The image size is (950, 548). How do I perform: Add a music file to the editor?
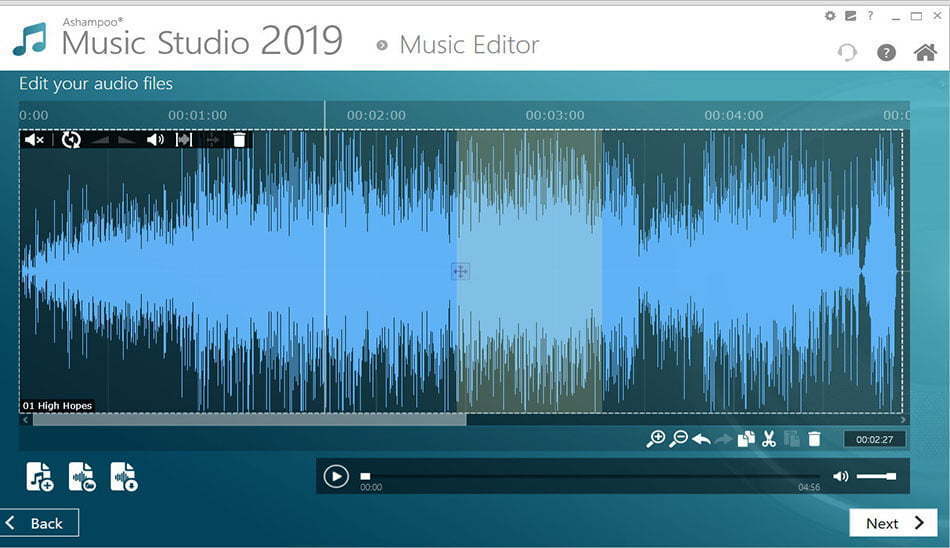[39, 476]
